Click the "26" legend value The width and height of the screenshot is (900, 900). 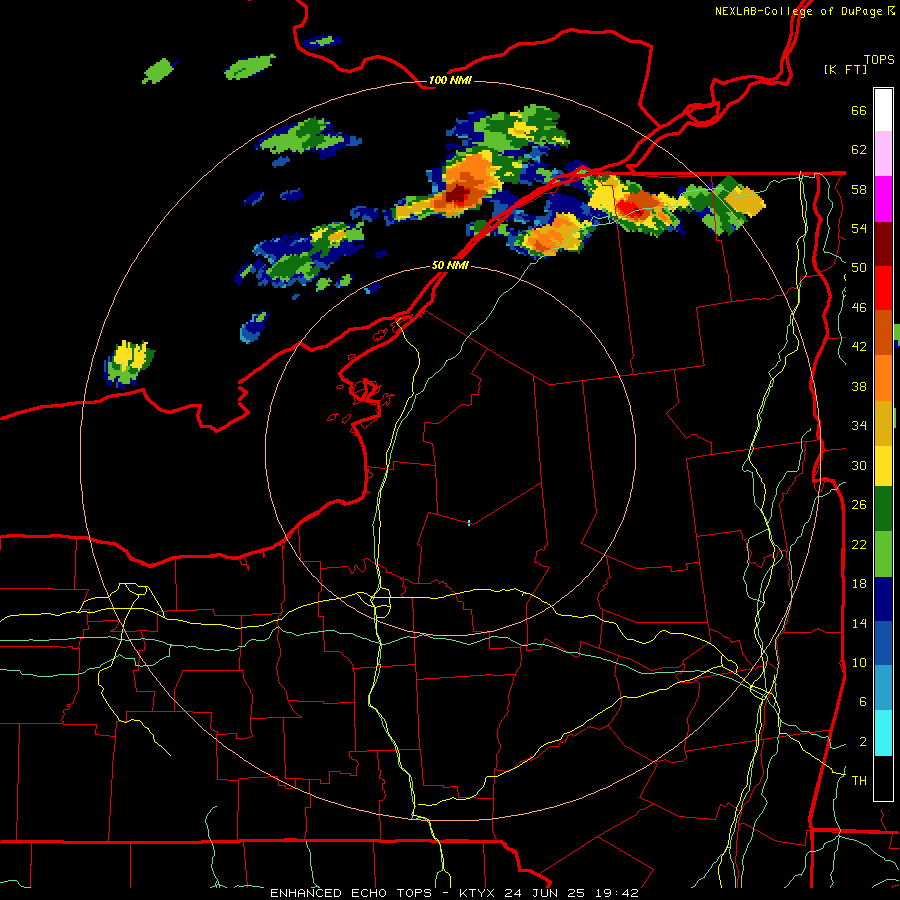(x=859, y=505)
